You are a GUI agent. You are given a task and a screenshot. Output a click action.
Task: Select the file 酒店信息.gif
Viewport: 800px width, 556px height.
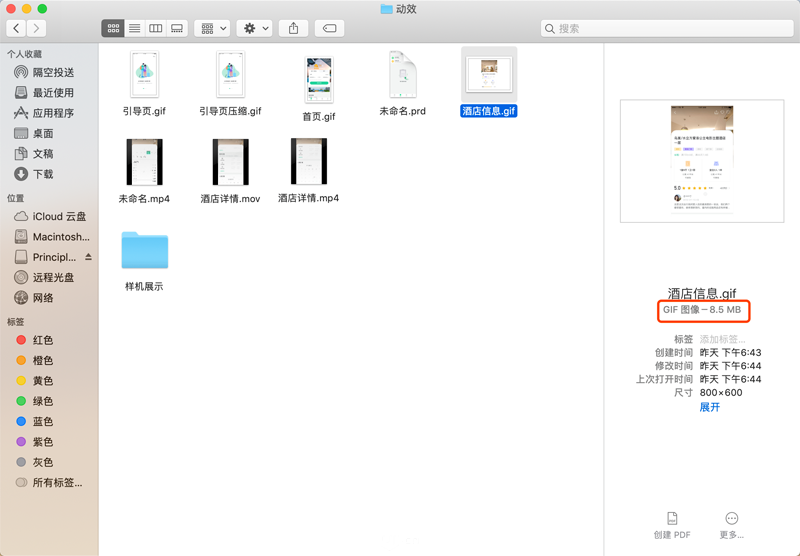pyautogui.click(x=489, y=74)
